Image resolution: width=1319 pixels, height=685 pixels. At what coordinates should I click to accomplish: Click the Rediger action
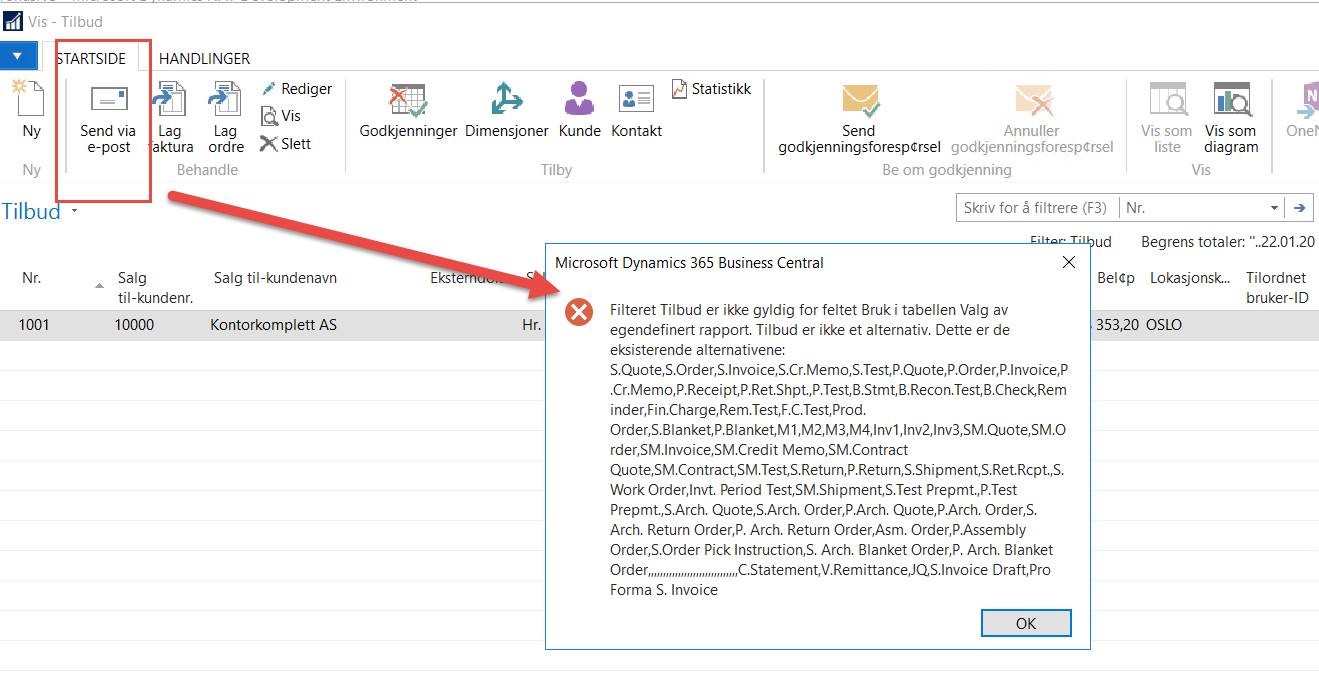(x=296, y=88)
